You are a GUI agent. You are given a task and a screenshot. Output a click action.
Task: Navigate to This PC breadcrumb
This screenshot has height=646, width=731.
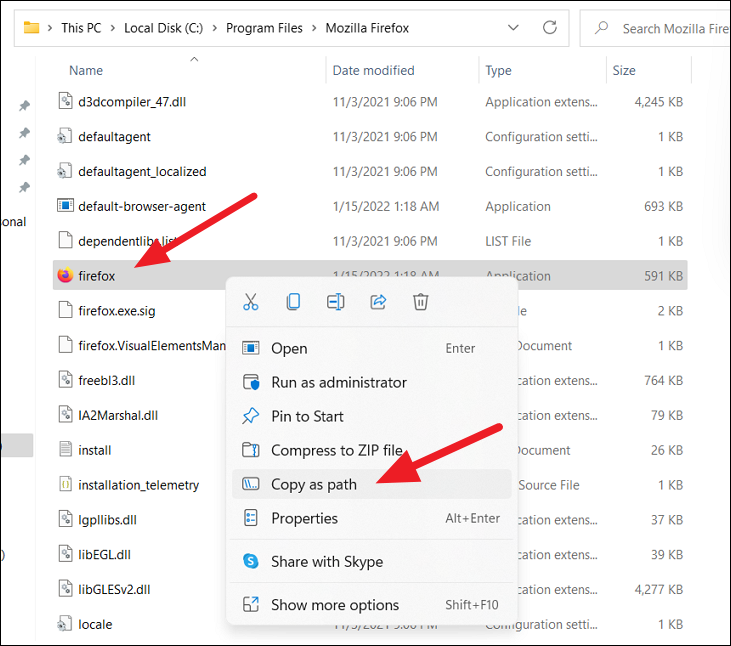pyautogui.click(x=81, y=28)
